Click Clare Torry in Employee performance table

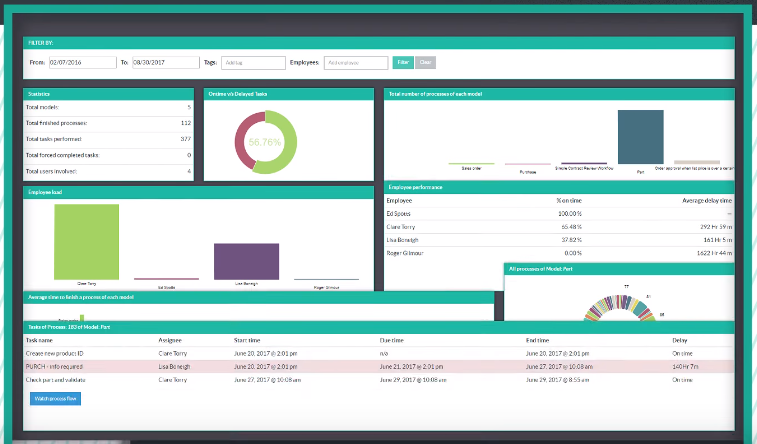[401, 227]
